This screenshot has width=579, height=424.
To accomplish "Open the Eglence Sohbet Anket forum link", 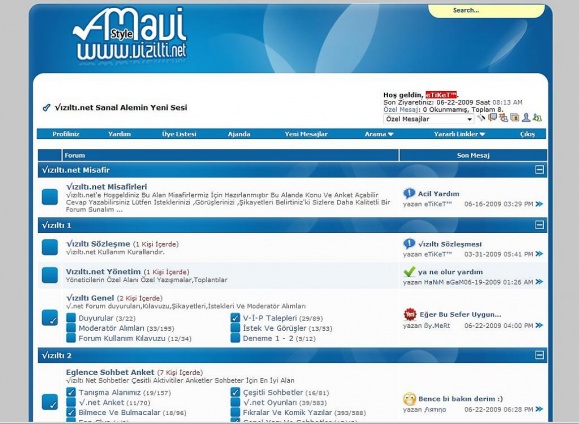I will pos(110,372).
